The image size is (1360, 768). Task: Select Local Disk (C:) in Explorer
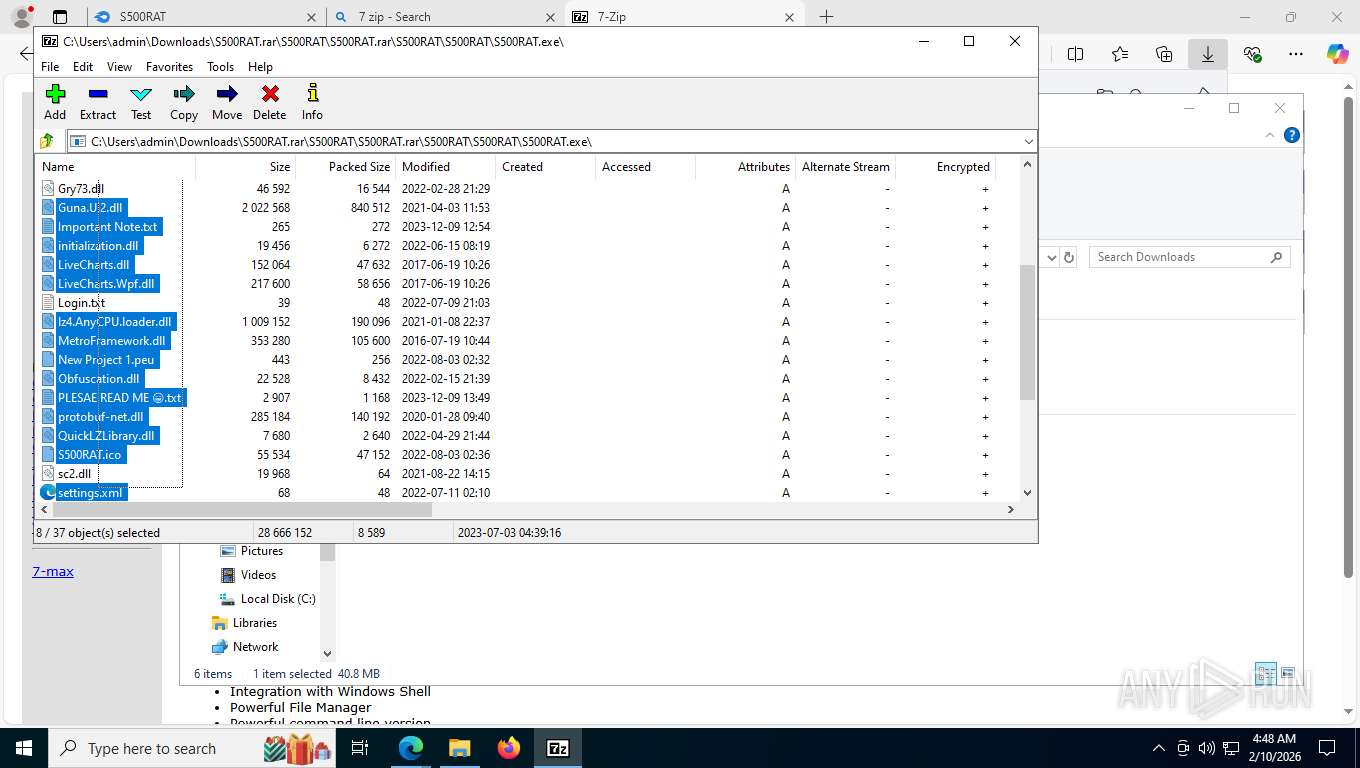pos(267,599)
